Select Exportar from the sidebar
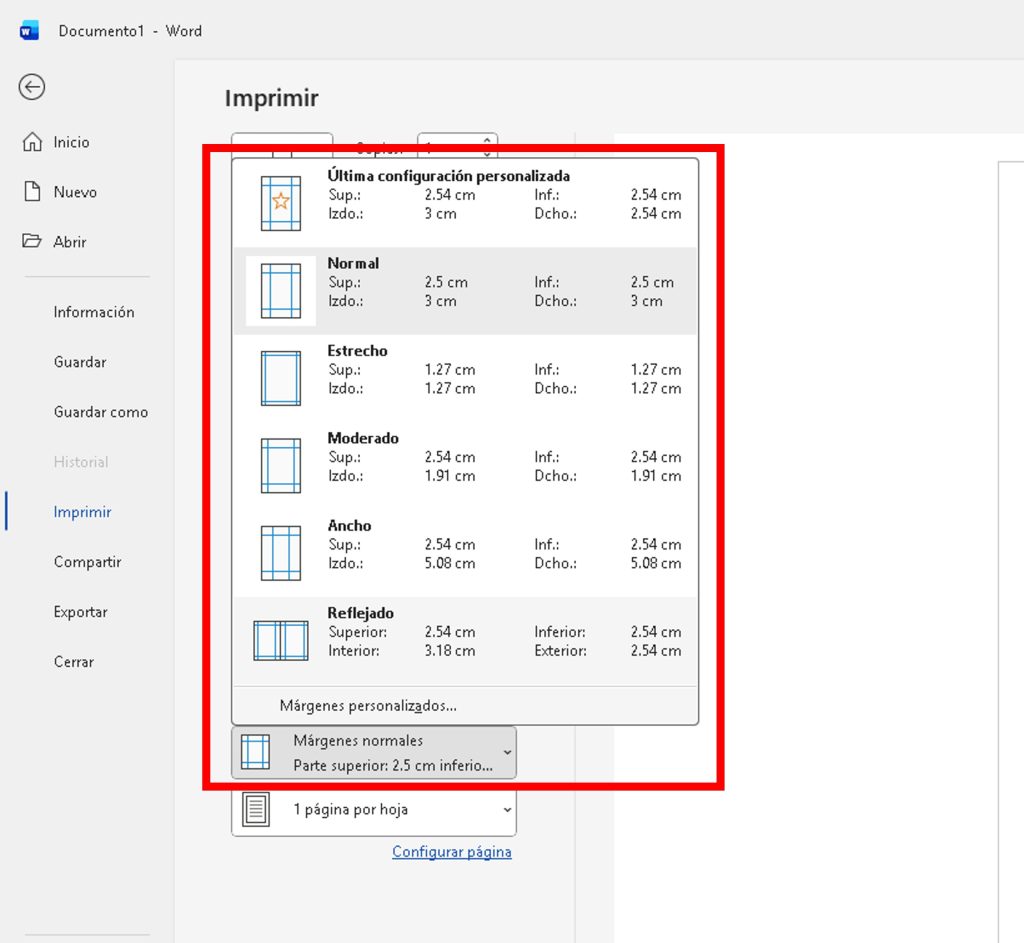1024x943 pixels. click(80, 612)
